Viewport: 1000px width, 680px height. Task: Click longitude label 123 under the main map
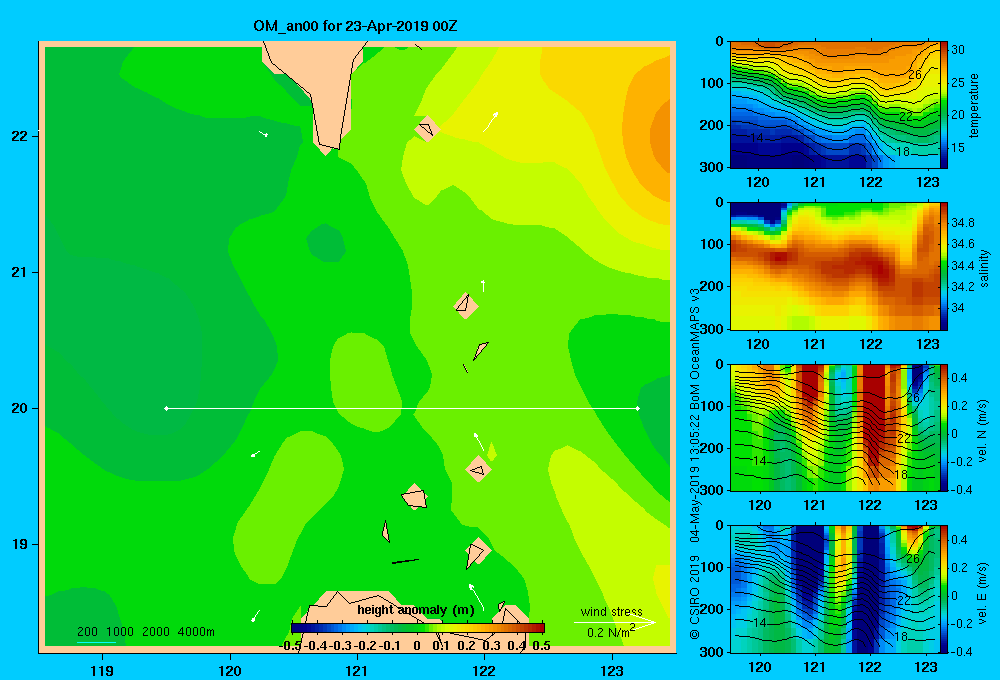point(612,670)
